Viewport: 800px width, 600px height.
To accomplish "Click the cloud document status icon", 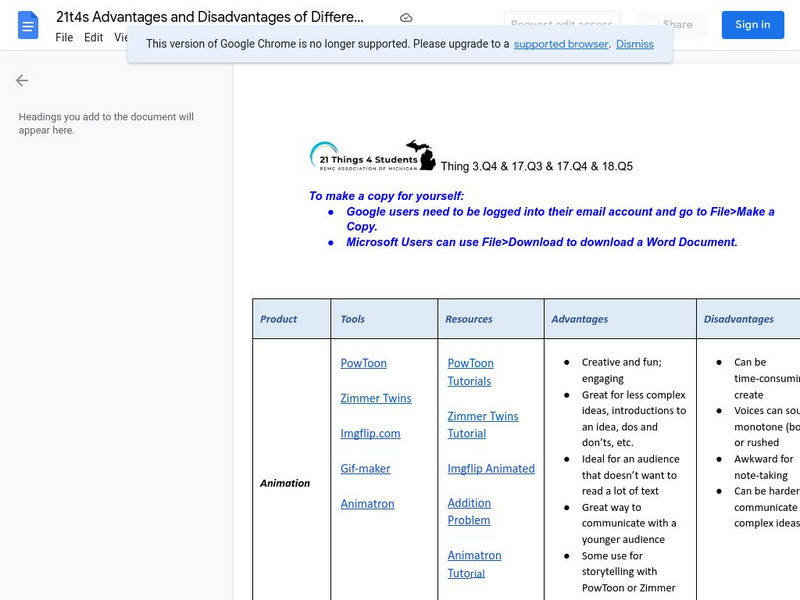I will tap(406, 18).
